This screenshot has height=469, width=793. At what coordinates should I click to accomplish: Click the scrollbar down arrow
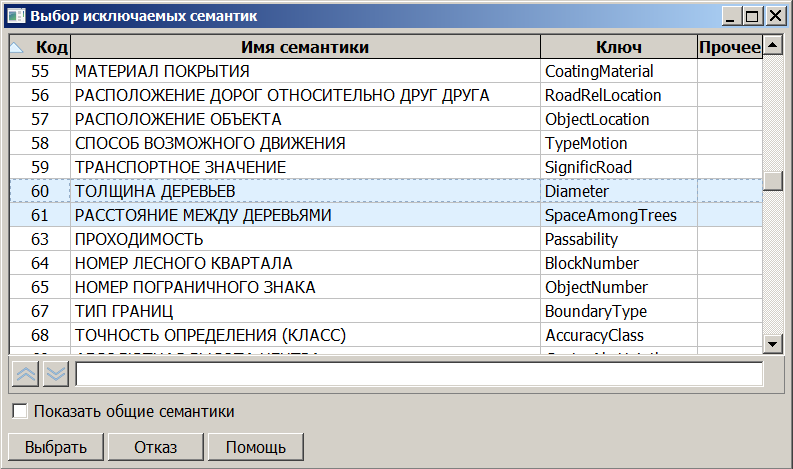pyautogui.click(x=772, y=343)
